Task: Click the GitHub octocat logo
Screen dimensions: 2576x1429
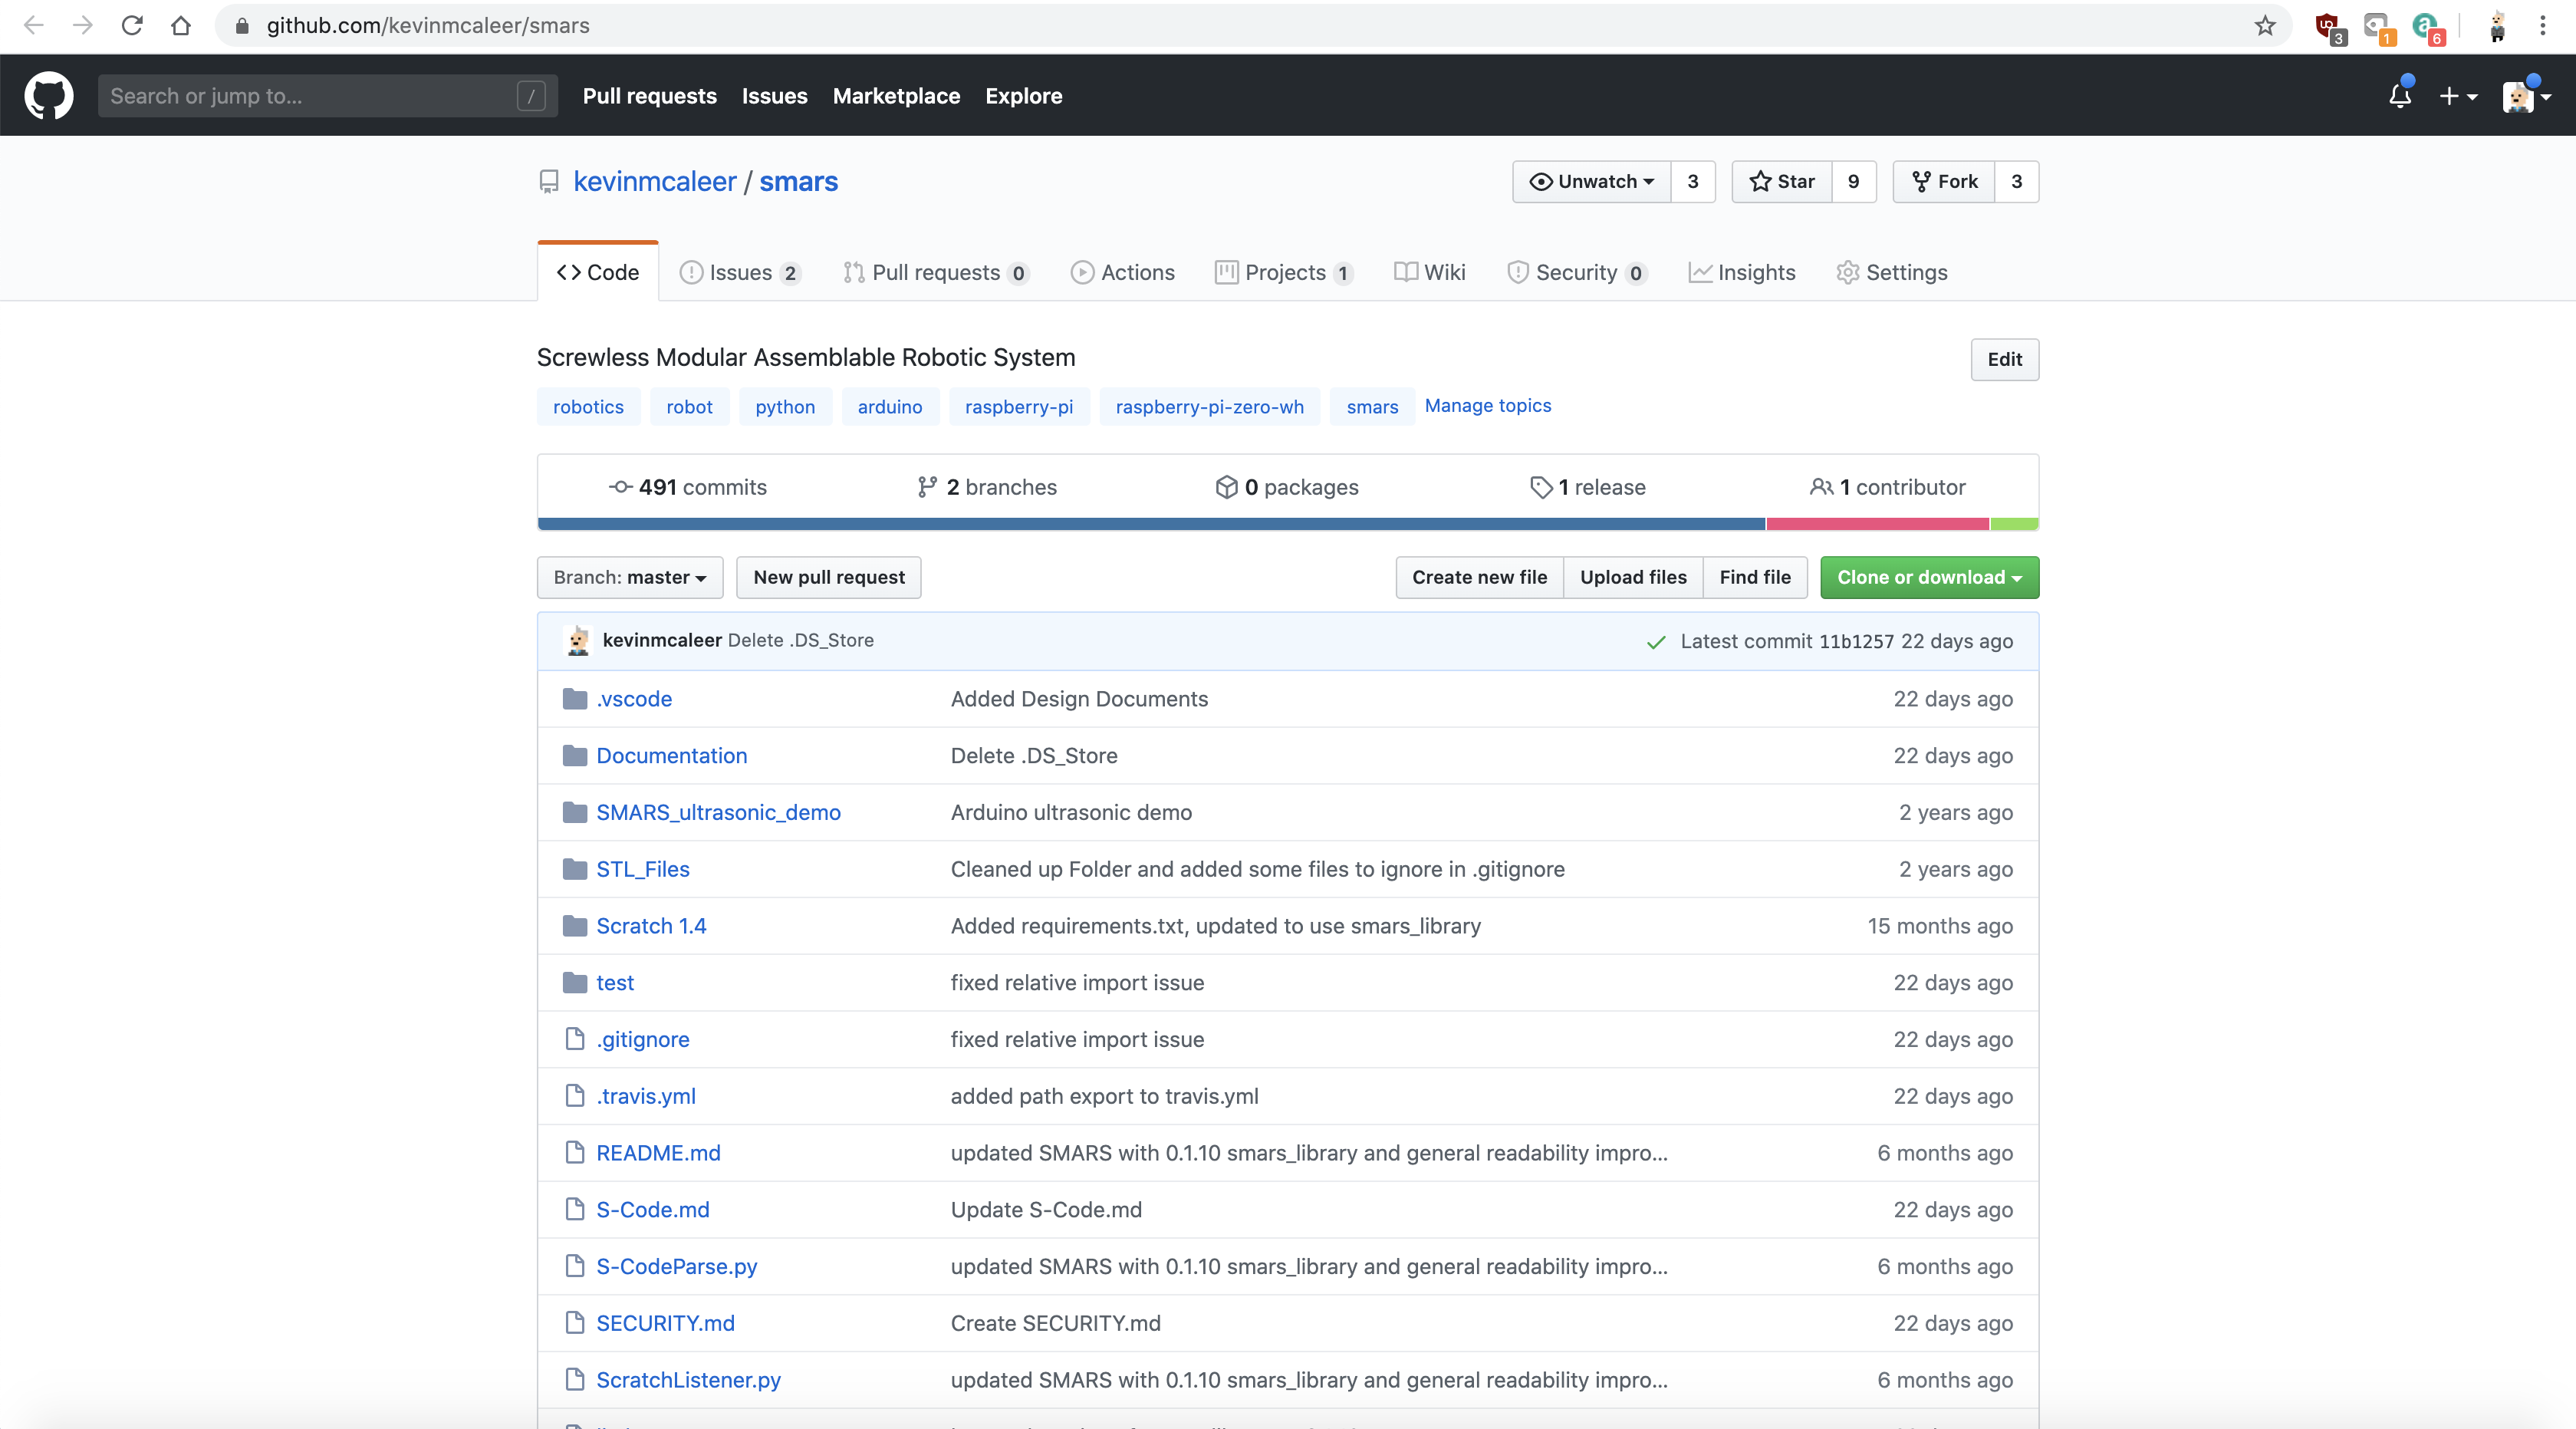Action: [48, 96]
